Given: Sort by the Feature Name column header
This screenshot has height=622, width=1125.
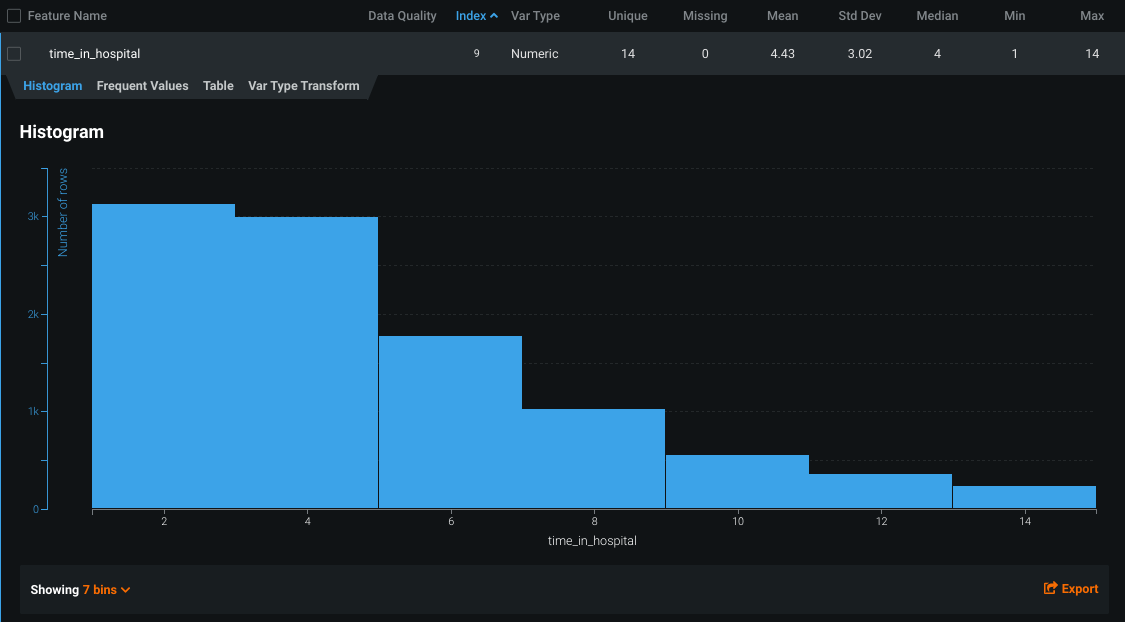Looking at the screenshot, I should [67, 16].
